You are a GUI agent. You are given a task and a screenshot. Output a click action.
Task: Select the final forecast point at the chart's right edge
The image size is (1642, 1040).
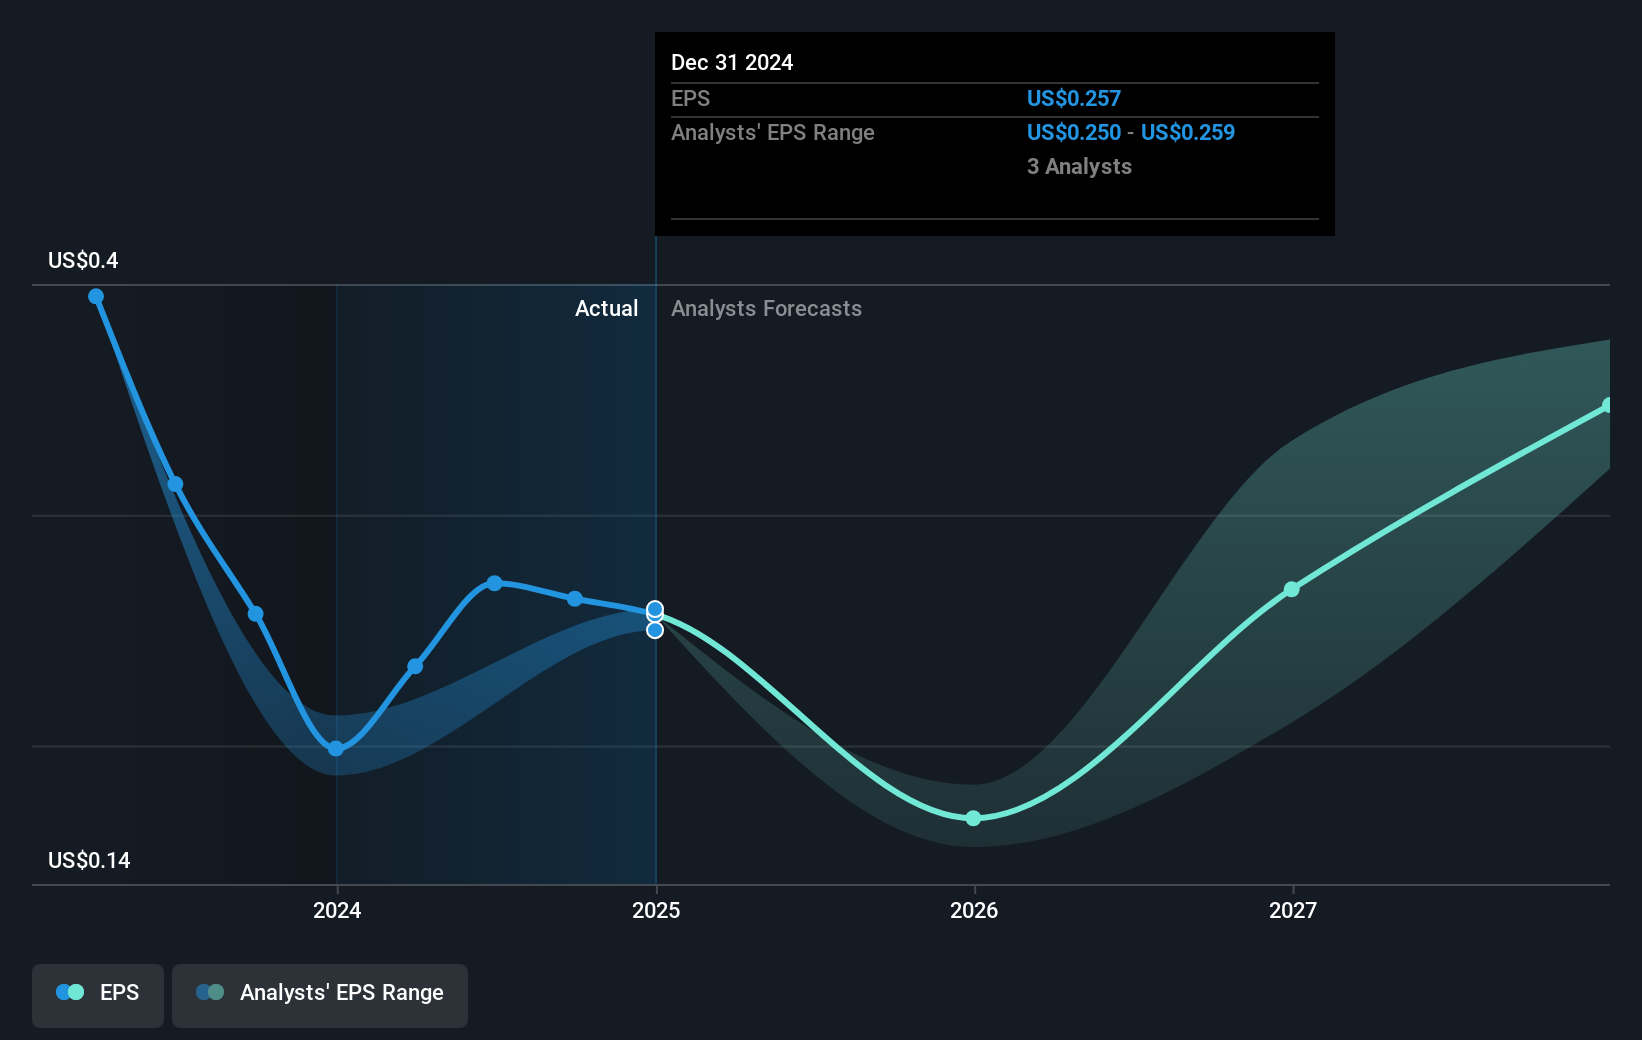pos(1608,405)
